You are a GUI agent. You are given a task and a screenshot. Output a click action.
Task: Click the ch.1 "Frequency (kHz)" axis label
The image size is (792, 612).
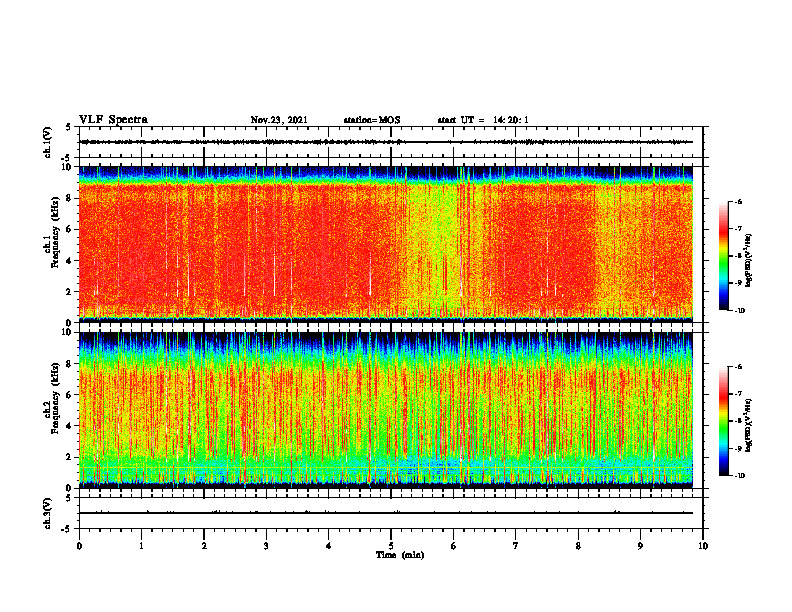point(56,232)
